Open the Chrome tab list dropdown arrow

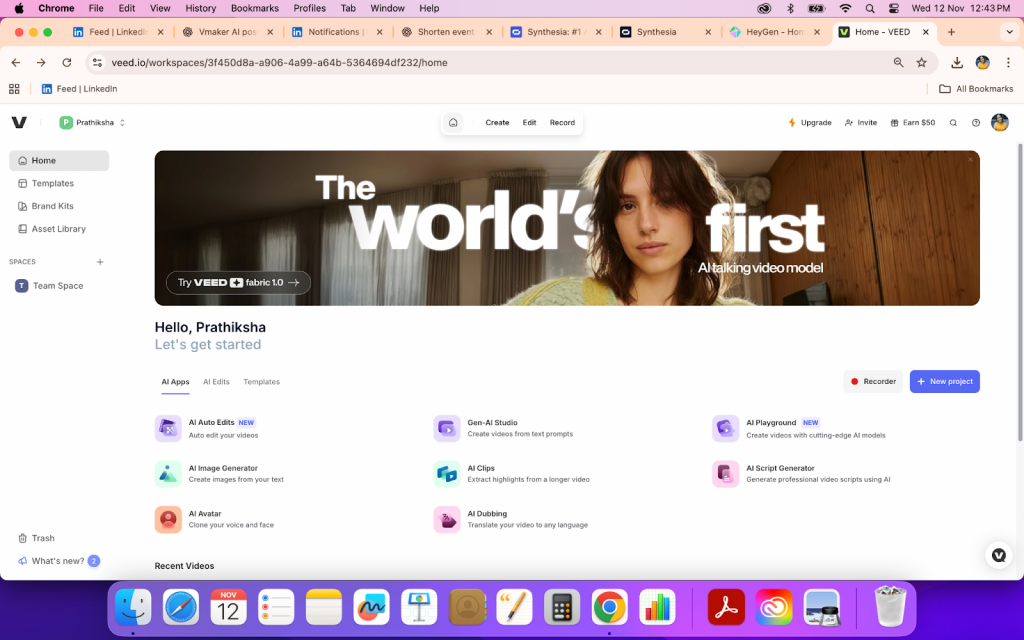[x=1008, y=32]
